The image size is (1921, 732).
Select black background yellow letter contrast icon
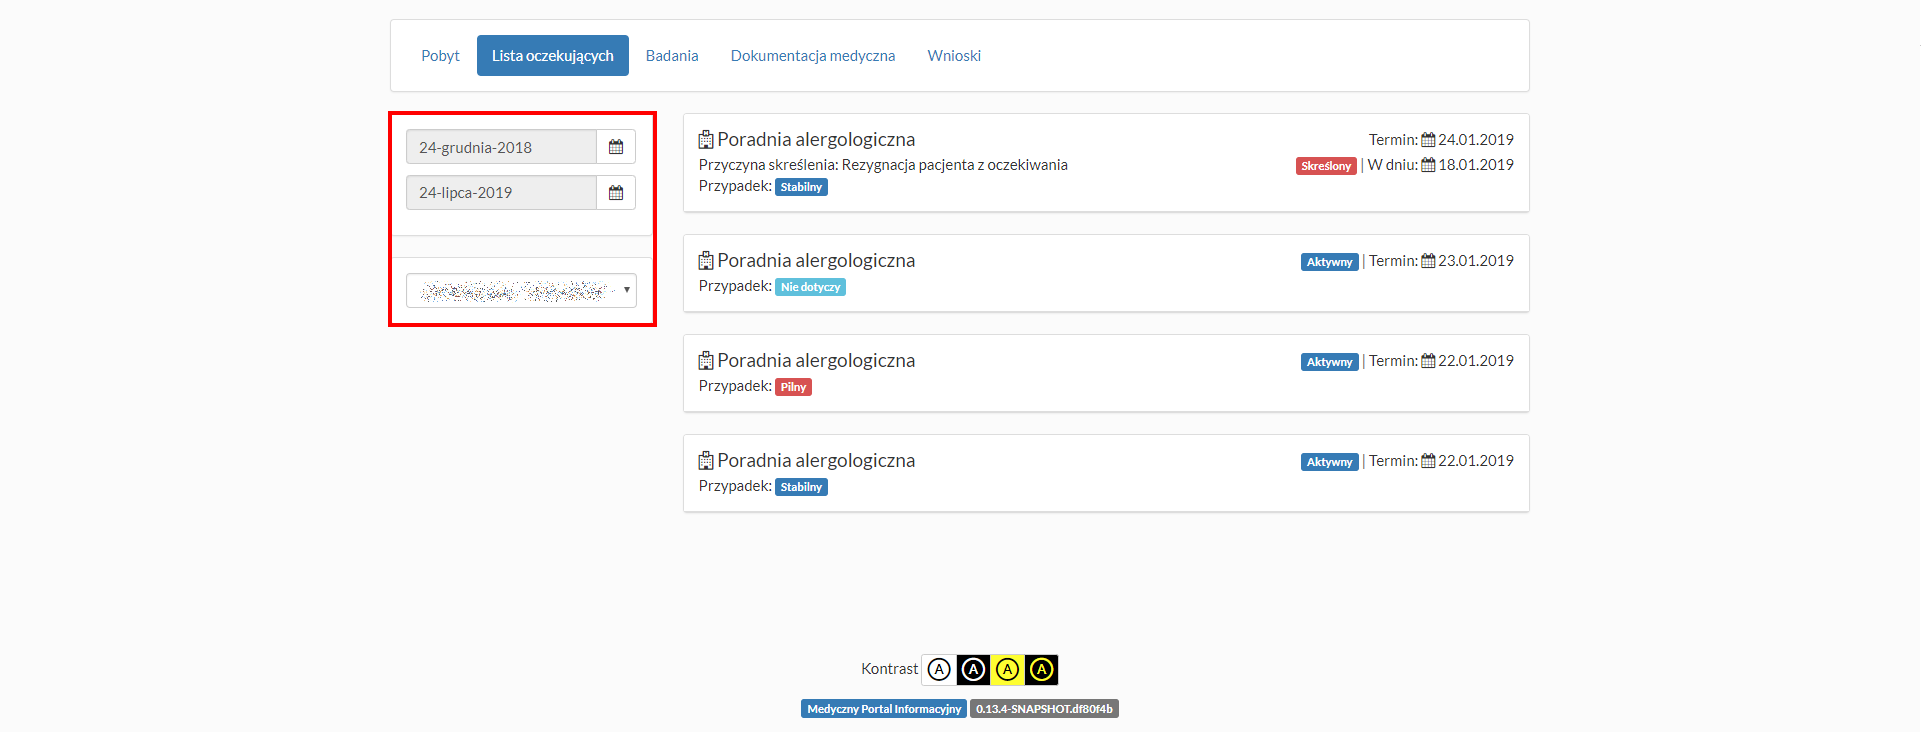[1041, 669]
